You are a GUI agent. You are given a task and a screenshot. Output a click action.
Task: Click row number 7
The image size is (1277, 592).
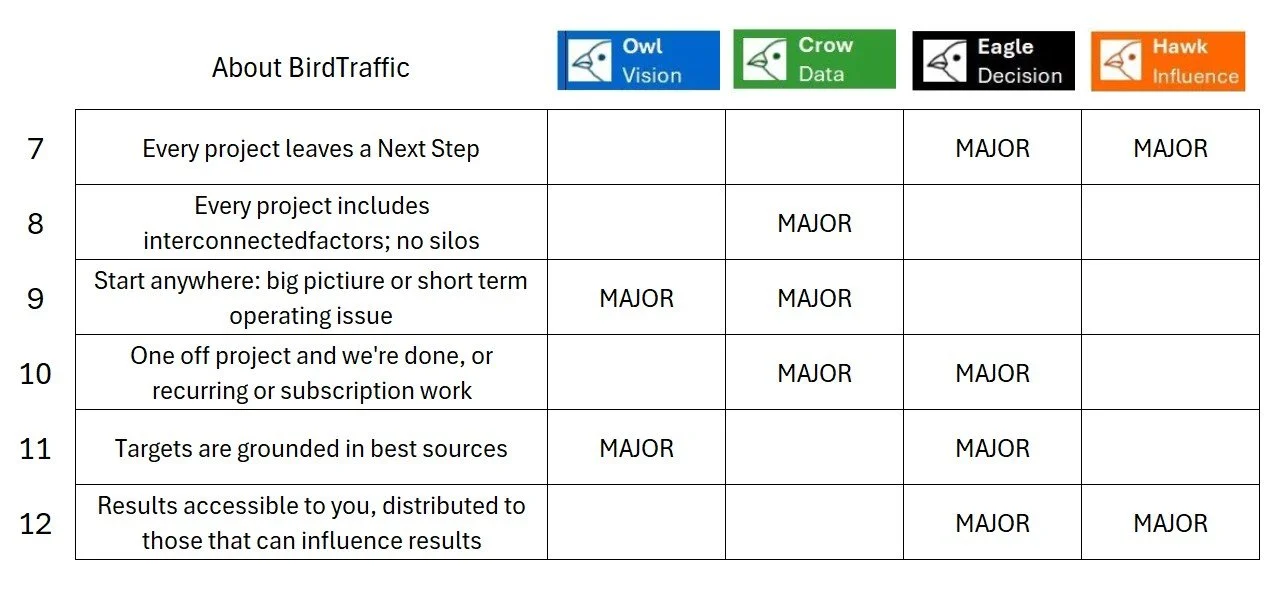point(36,149)
